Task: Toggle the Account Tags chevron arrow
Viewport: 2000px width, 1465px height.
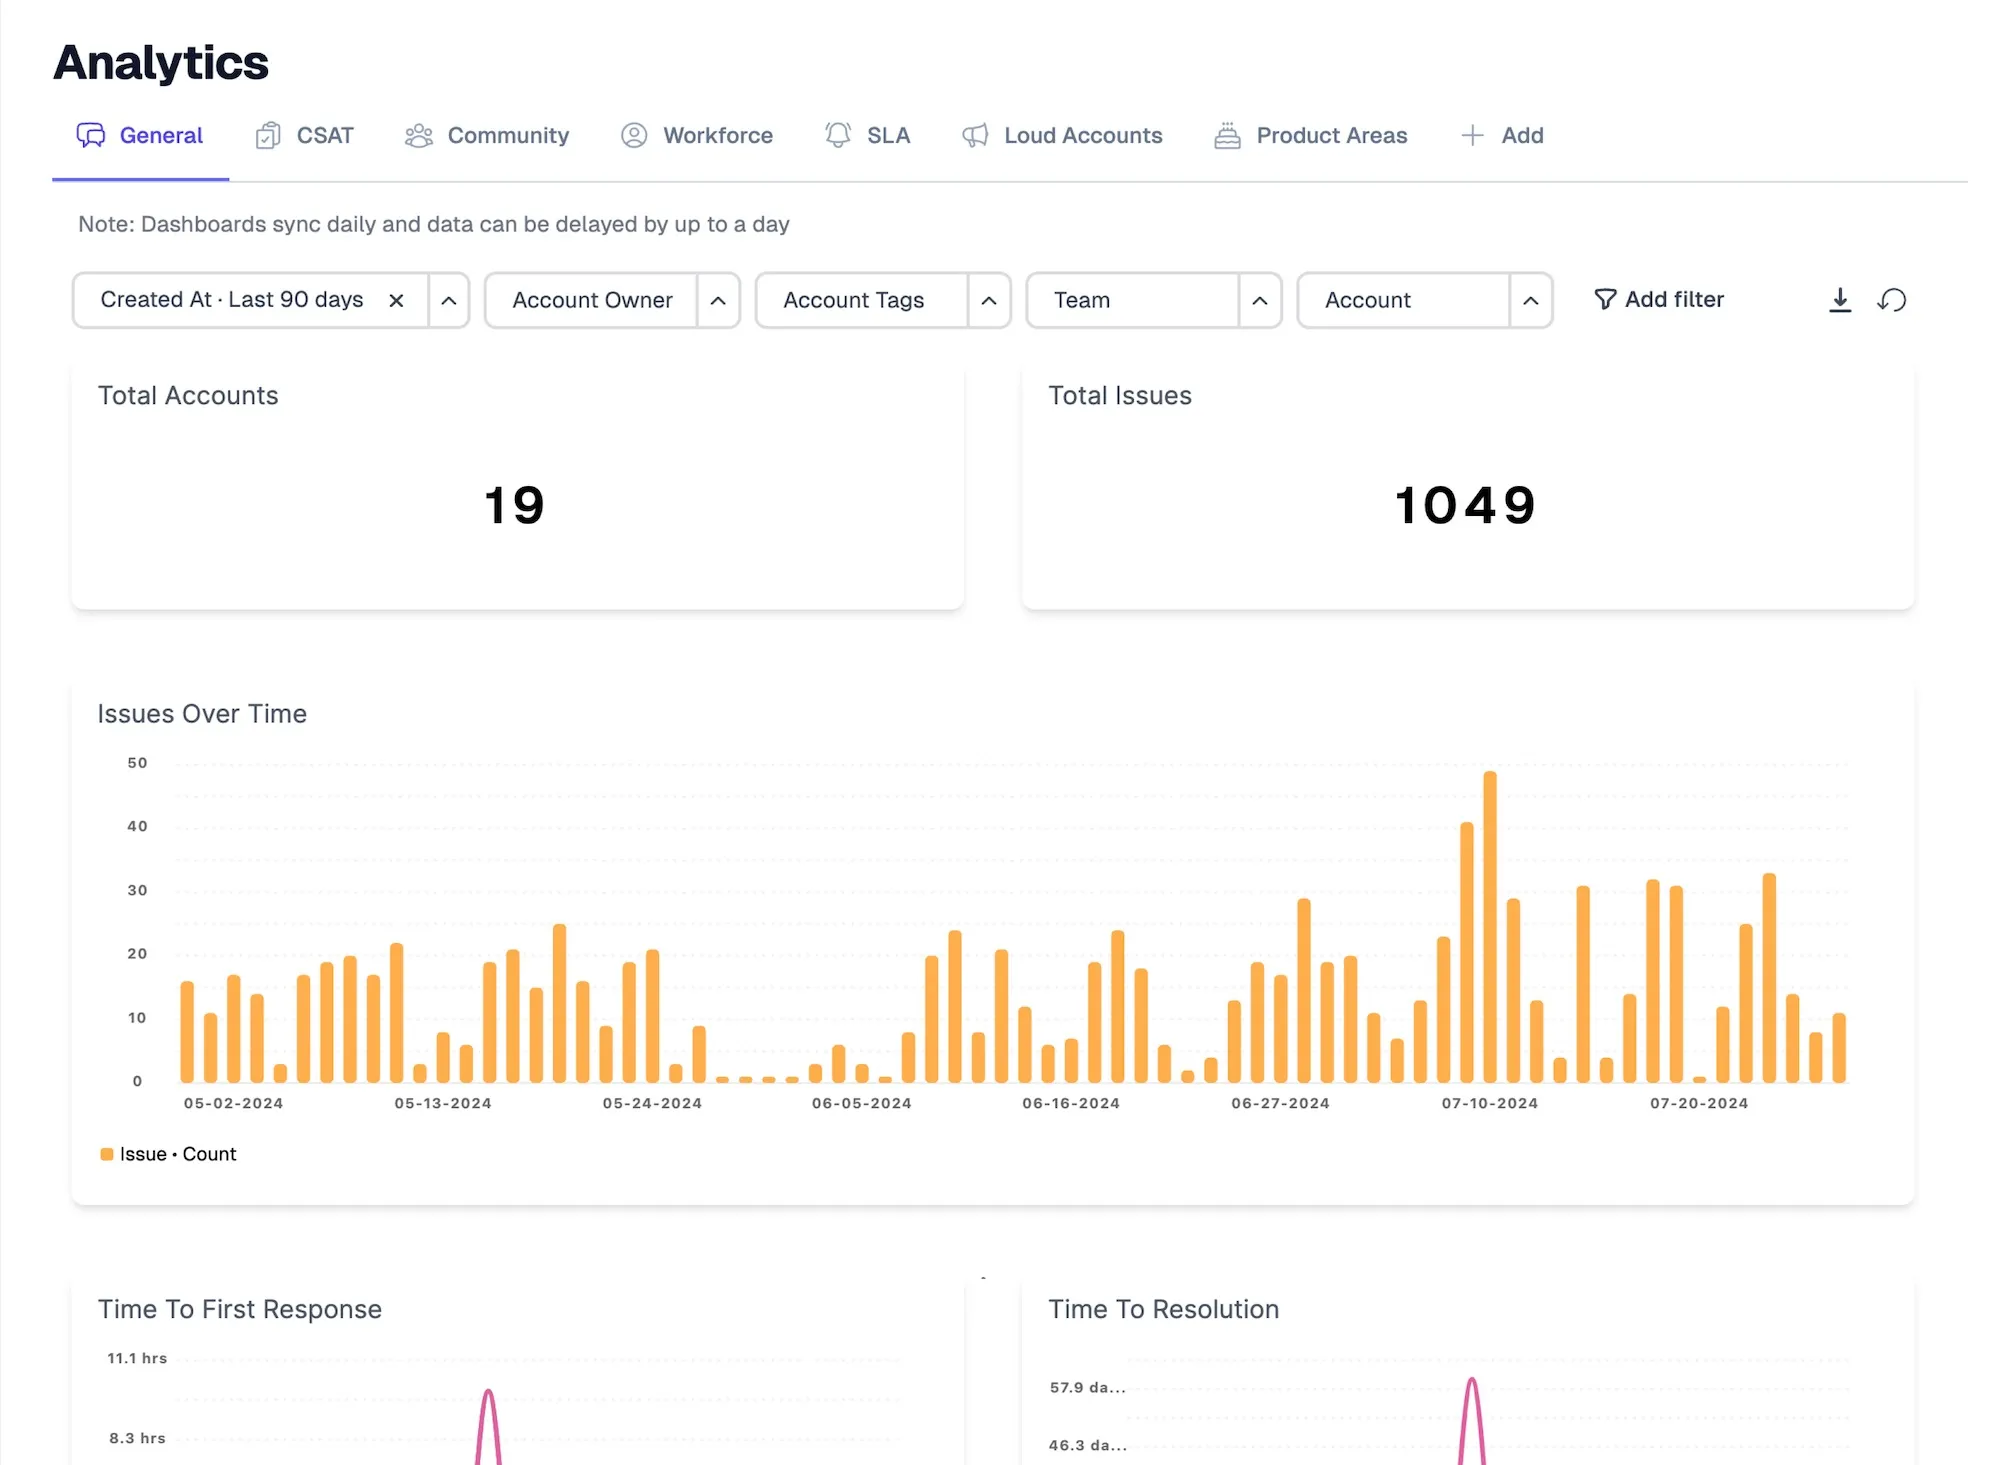Action: click(989, 300)
